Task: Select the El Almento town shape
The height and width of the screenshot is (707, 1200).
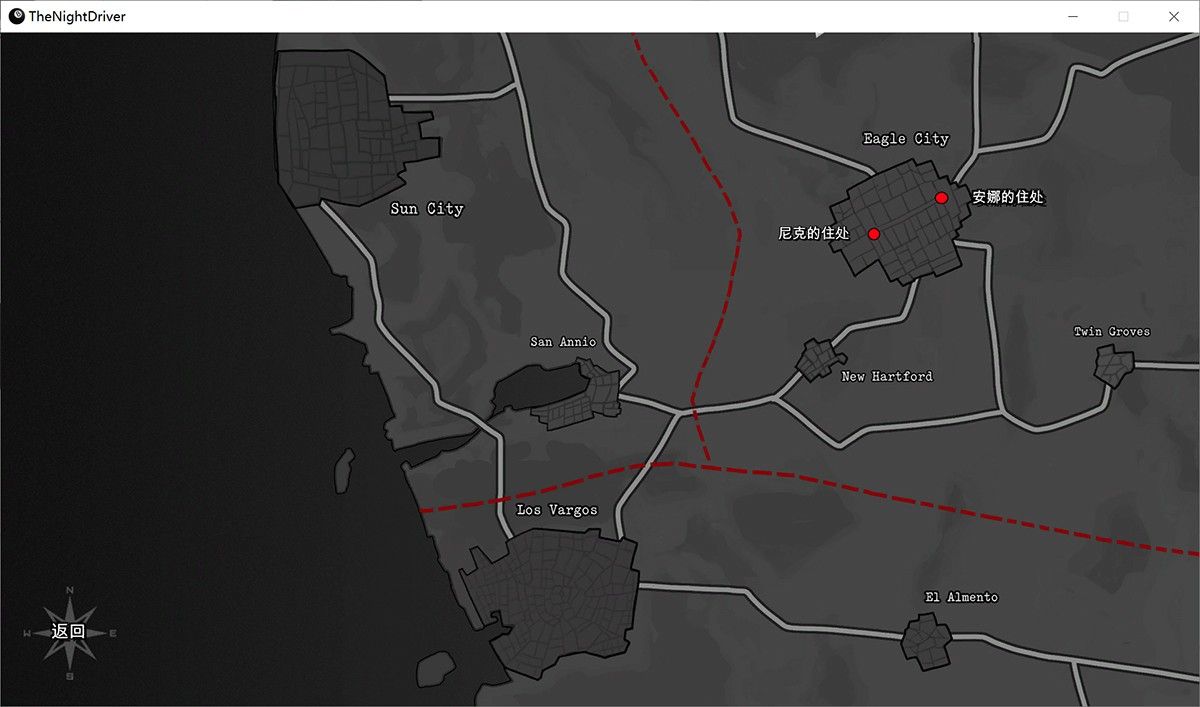Action: coord(926,639)
